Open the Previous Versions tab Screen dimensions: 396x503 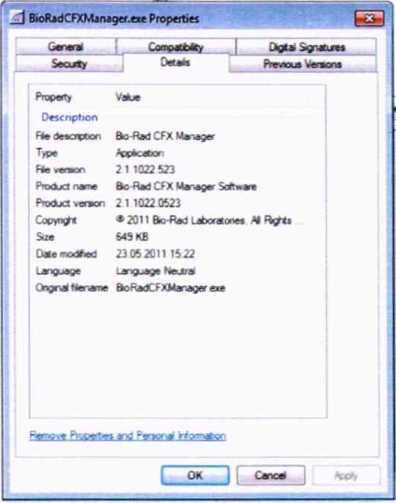point(302,64)
